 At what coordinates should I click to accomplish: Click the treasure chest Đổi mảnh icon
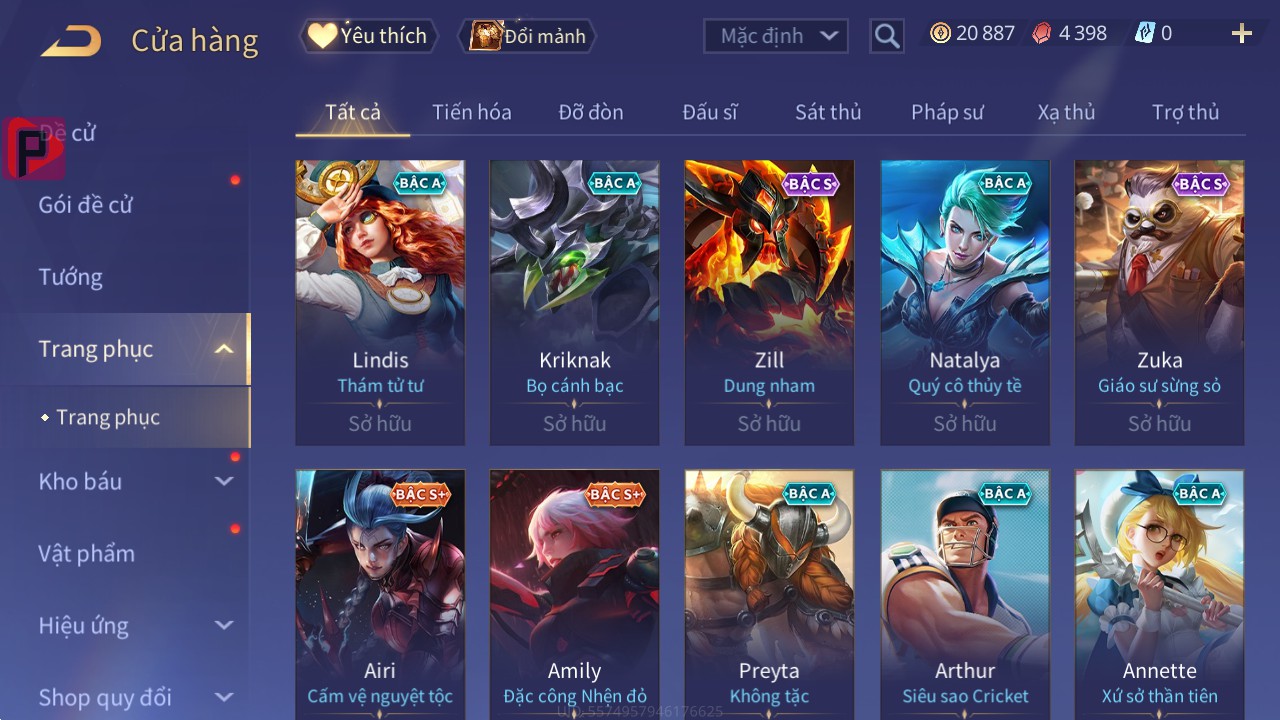pyautogui.click(x=485, y=36)
